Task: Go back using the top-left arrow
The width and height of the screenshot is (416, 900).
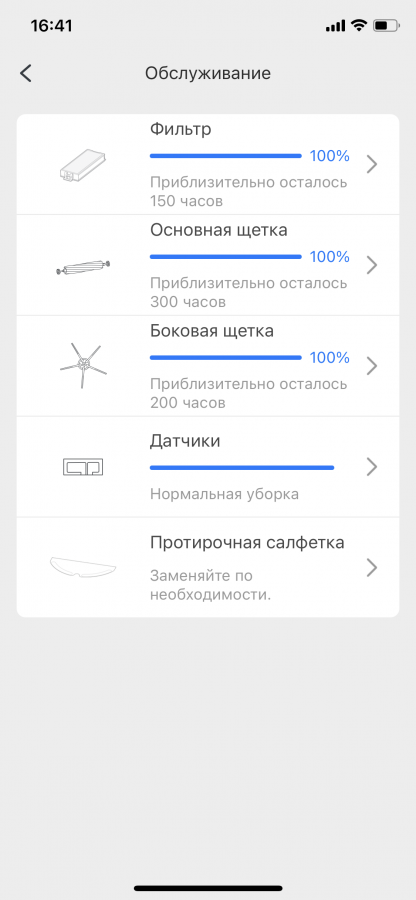Action: click(x=25, y=73)
